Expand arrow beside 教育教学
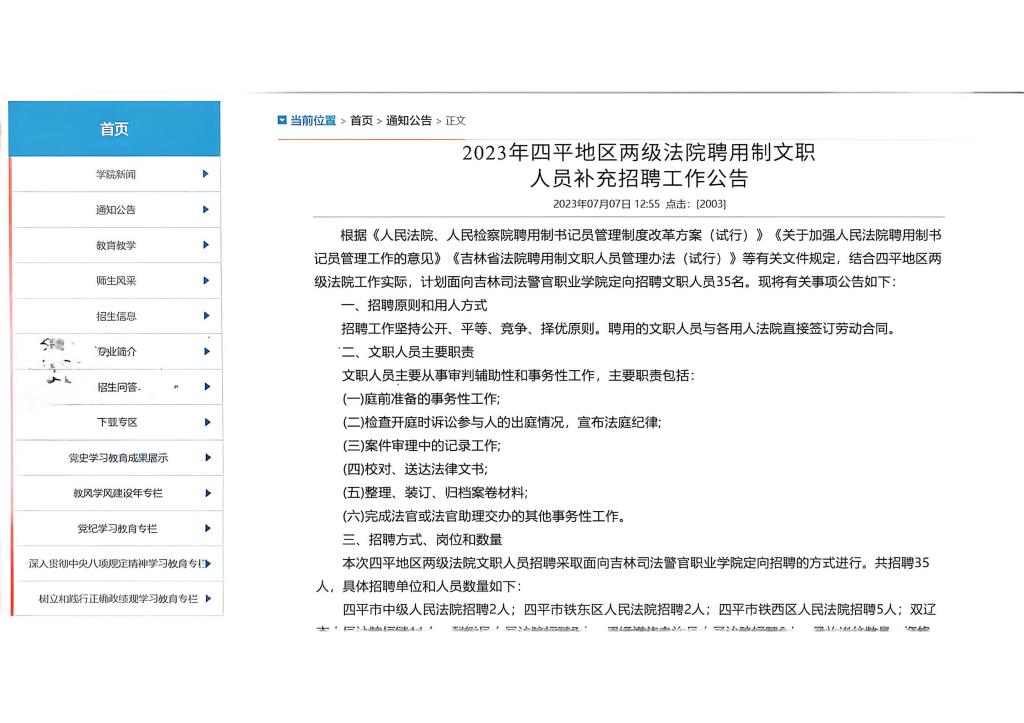The image size is (1024, 723). 206,245
